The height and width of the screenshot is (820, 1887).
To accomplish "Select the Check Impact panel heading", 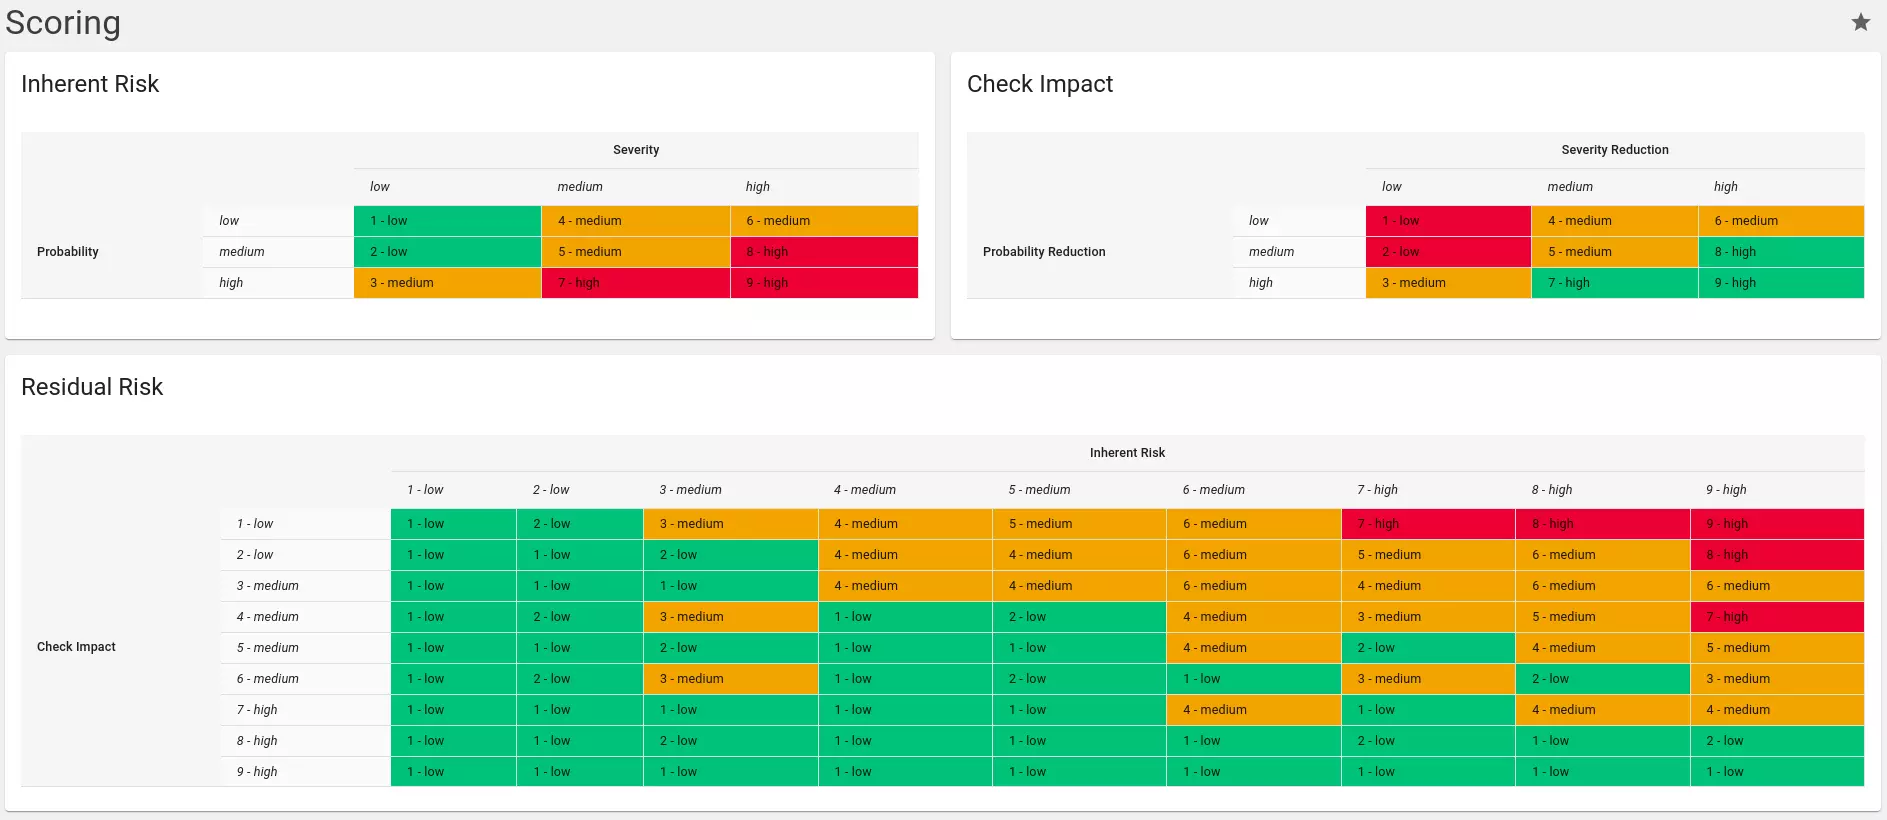I will (1040, 84).
